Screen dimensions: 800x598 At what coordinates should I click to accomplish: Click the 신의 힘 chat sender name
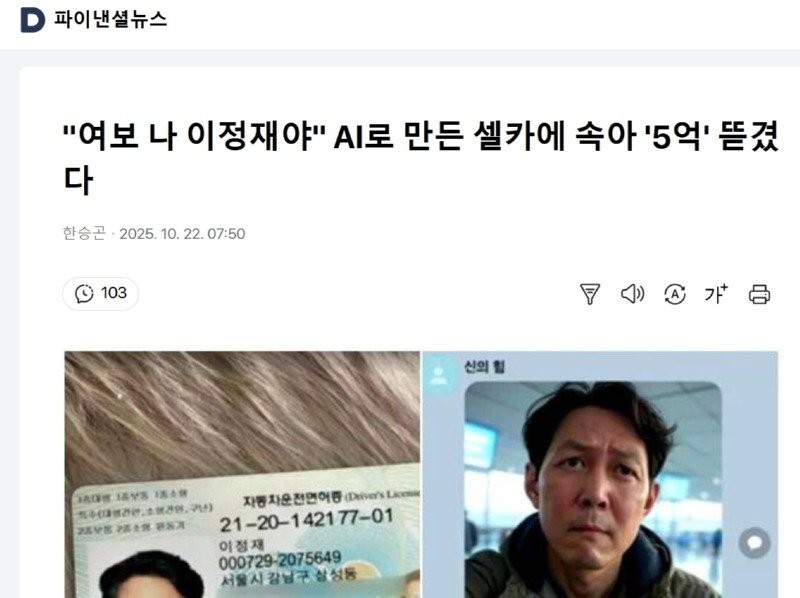pos(484,367)
